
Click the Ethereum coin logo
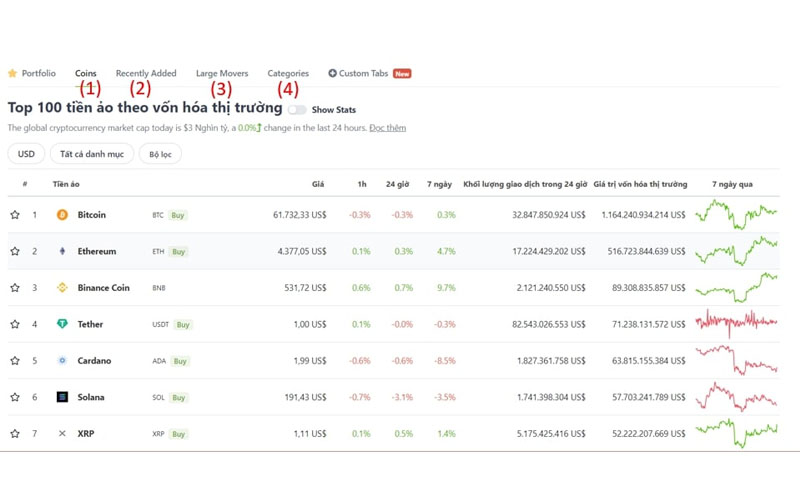[62, 251]
